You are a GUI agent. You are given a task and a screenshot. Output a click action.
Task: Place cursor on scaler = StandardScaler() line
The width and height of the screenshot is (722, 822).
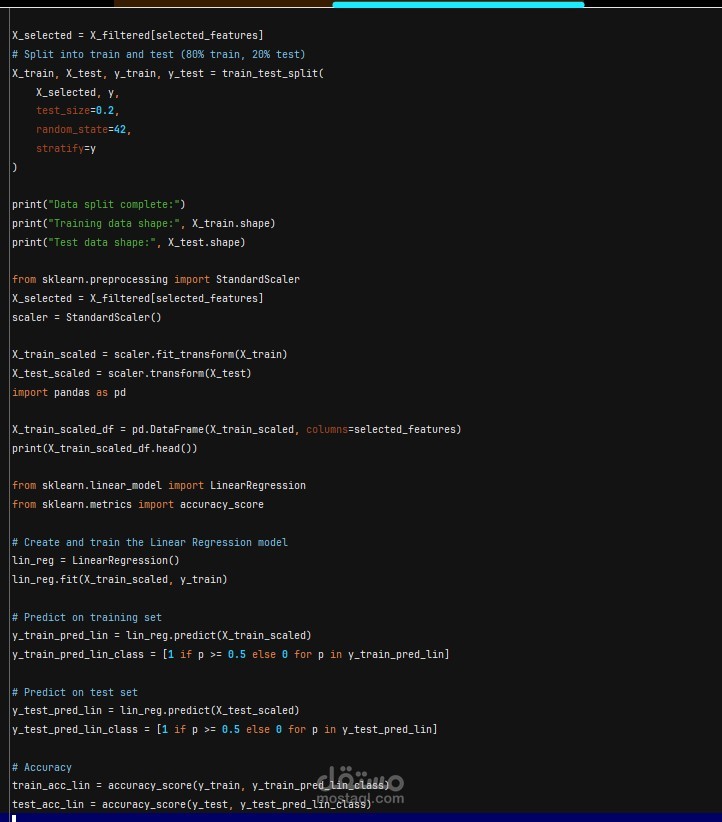(x=87, y=317)
